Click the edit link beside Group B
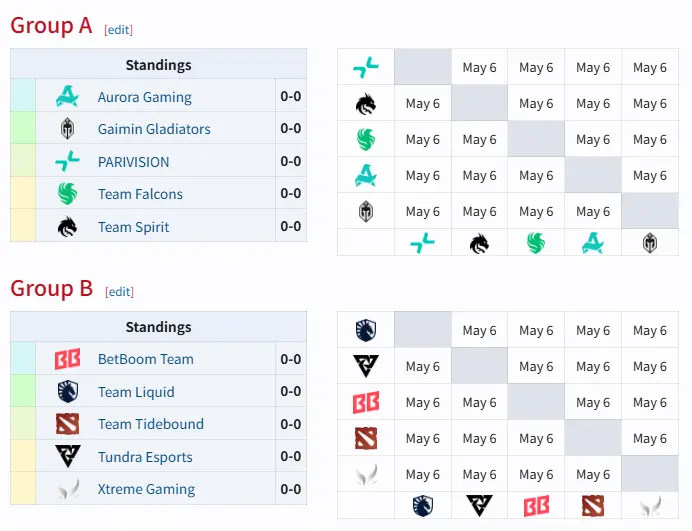Image resolution: width=692 pixels, height=531 pixels. [119, 292]
